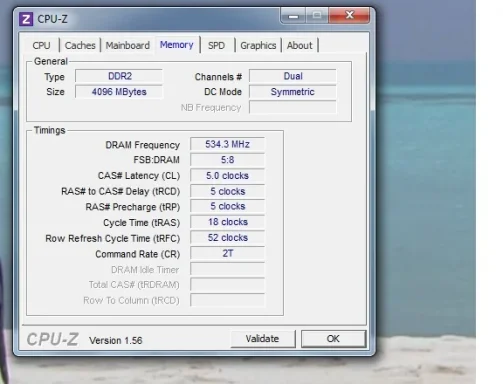Click the Validate button
This screenshot has width=503, height=384.
pyautogui.click(x=262, y=339)
